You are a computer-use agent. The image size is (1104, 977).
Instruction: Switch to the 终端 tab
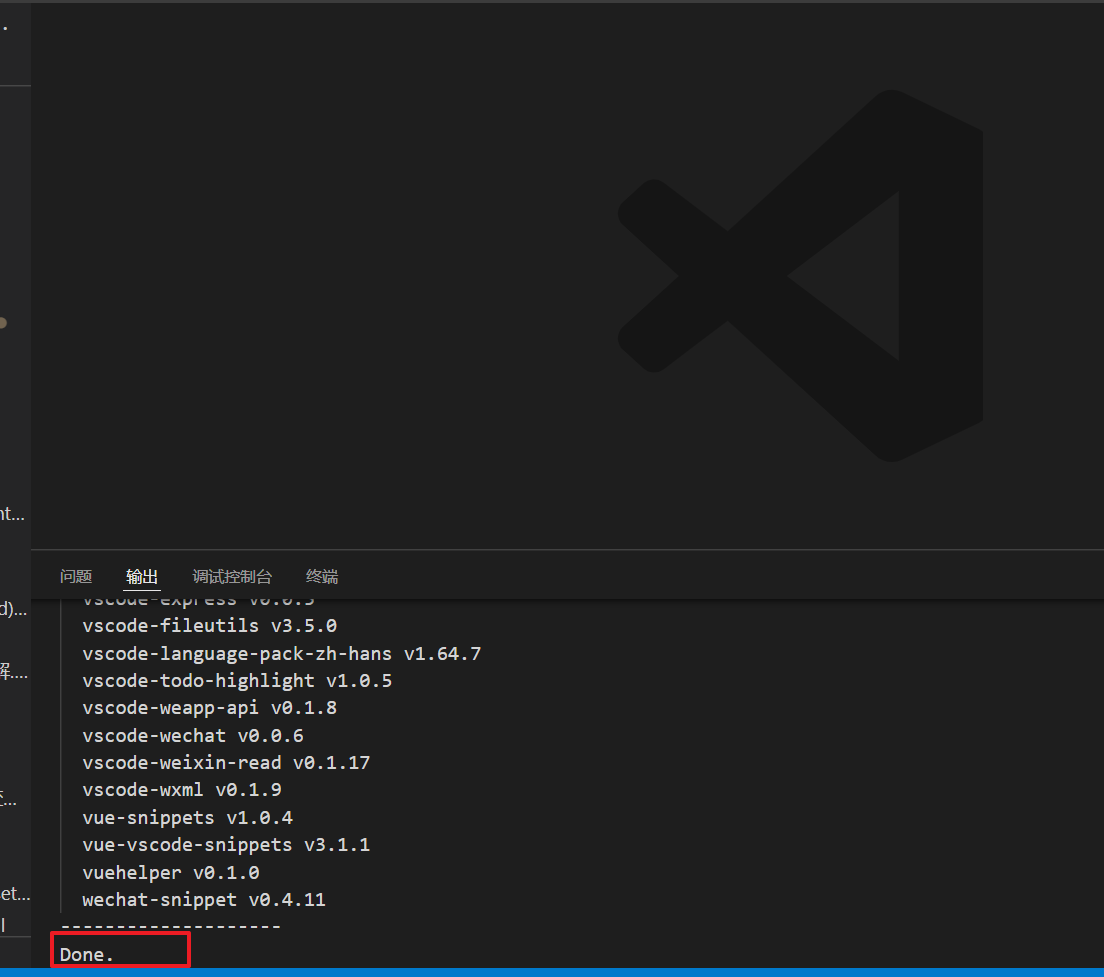pos(322,576)
